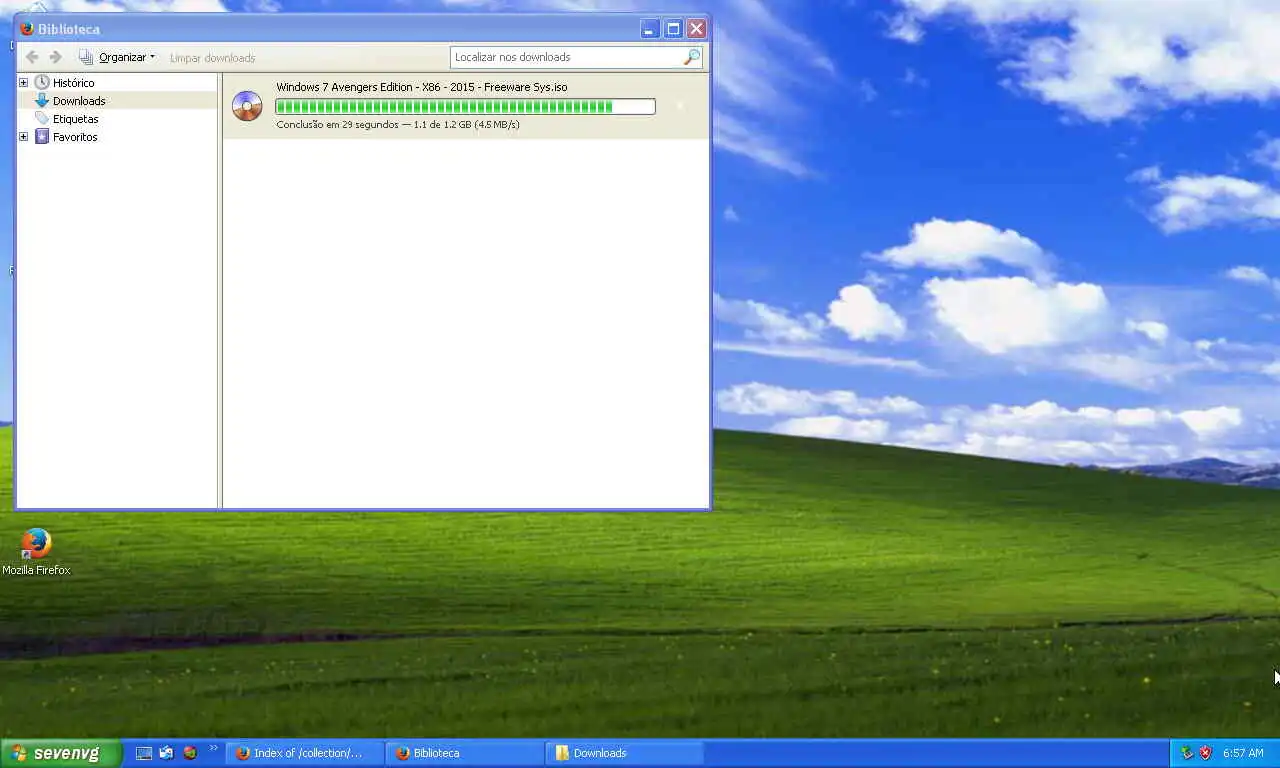Select Histórico in the sidebar
Image resolution: width=1280 pixels, height=768 pixels.
[73, 83]
